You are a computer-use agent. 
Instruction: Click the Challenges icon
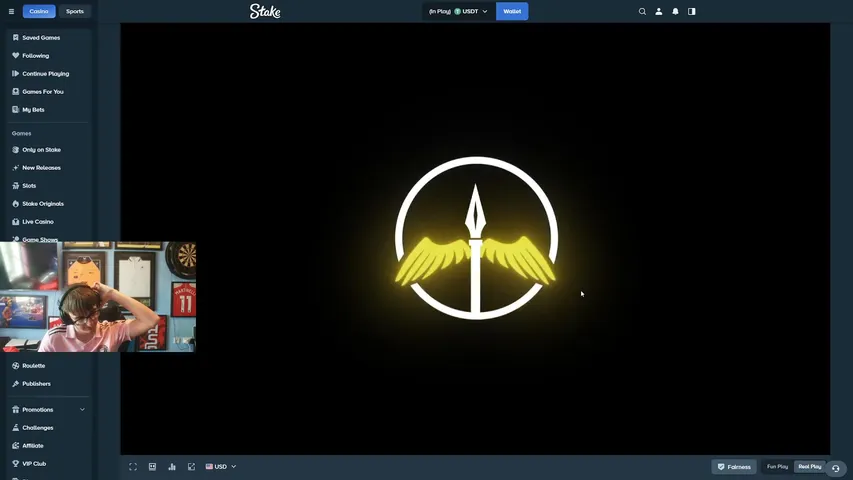[x=15, y=428]
